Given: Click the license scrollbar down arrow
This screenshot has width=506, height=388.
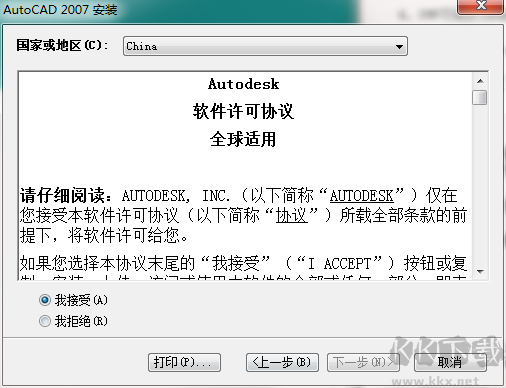Looking at the screenshot, I should (480, 272).
